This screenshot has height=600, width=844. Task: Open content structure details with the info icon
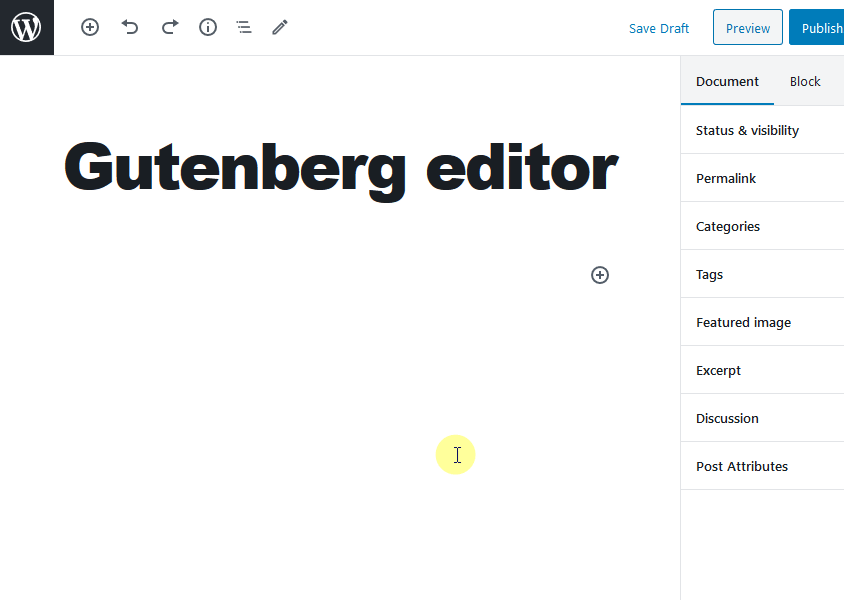(x=207, y=27)
